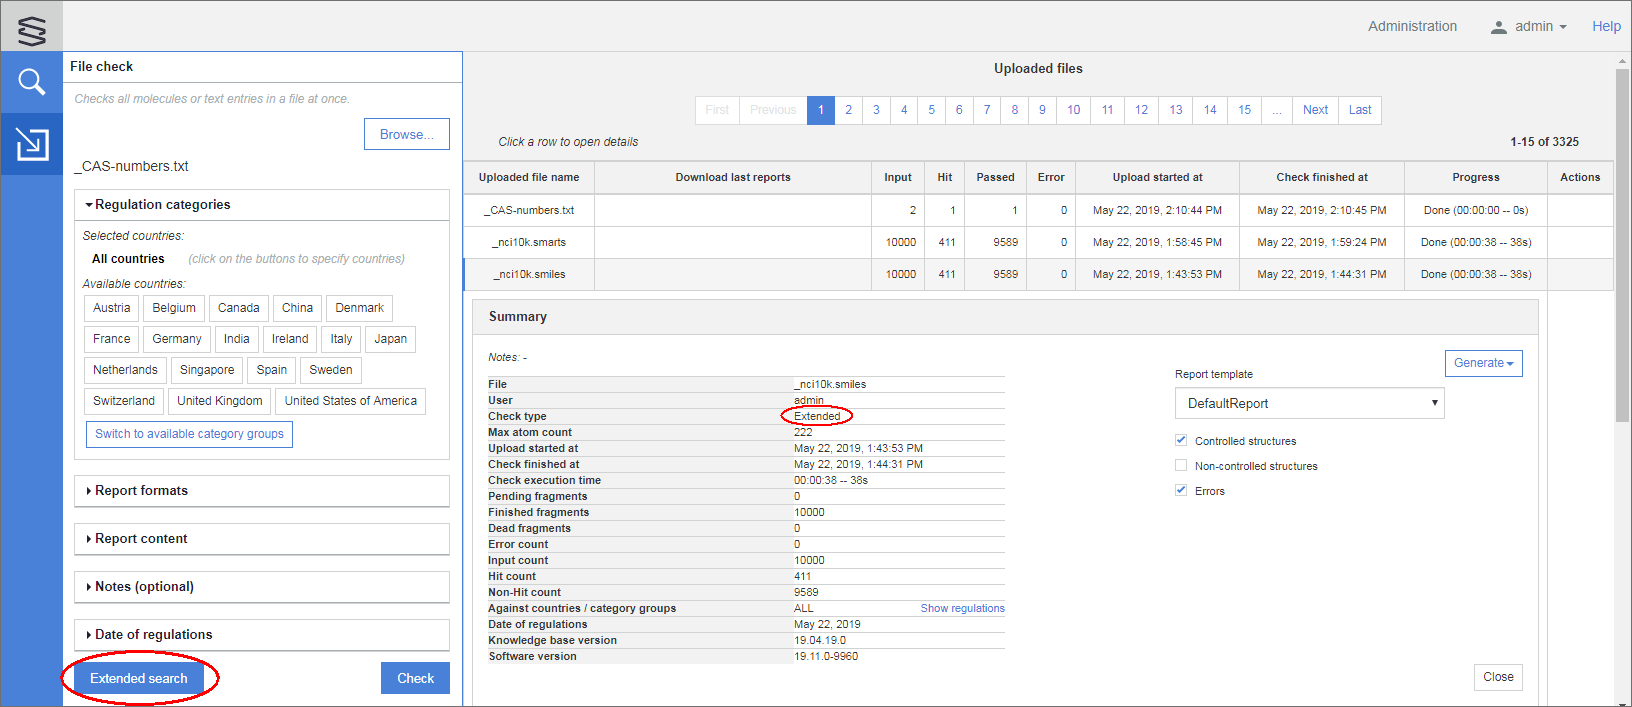Click Browse to choose a file
This screenshot has width=1632, height=707.
click(406, 134)
